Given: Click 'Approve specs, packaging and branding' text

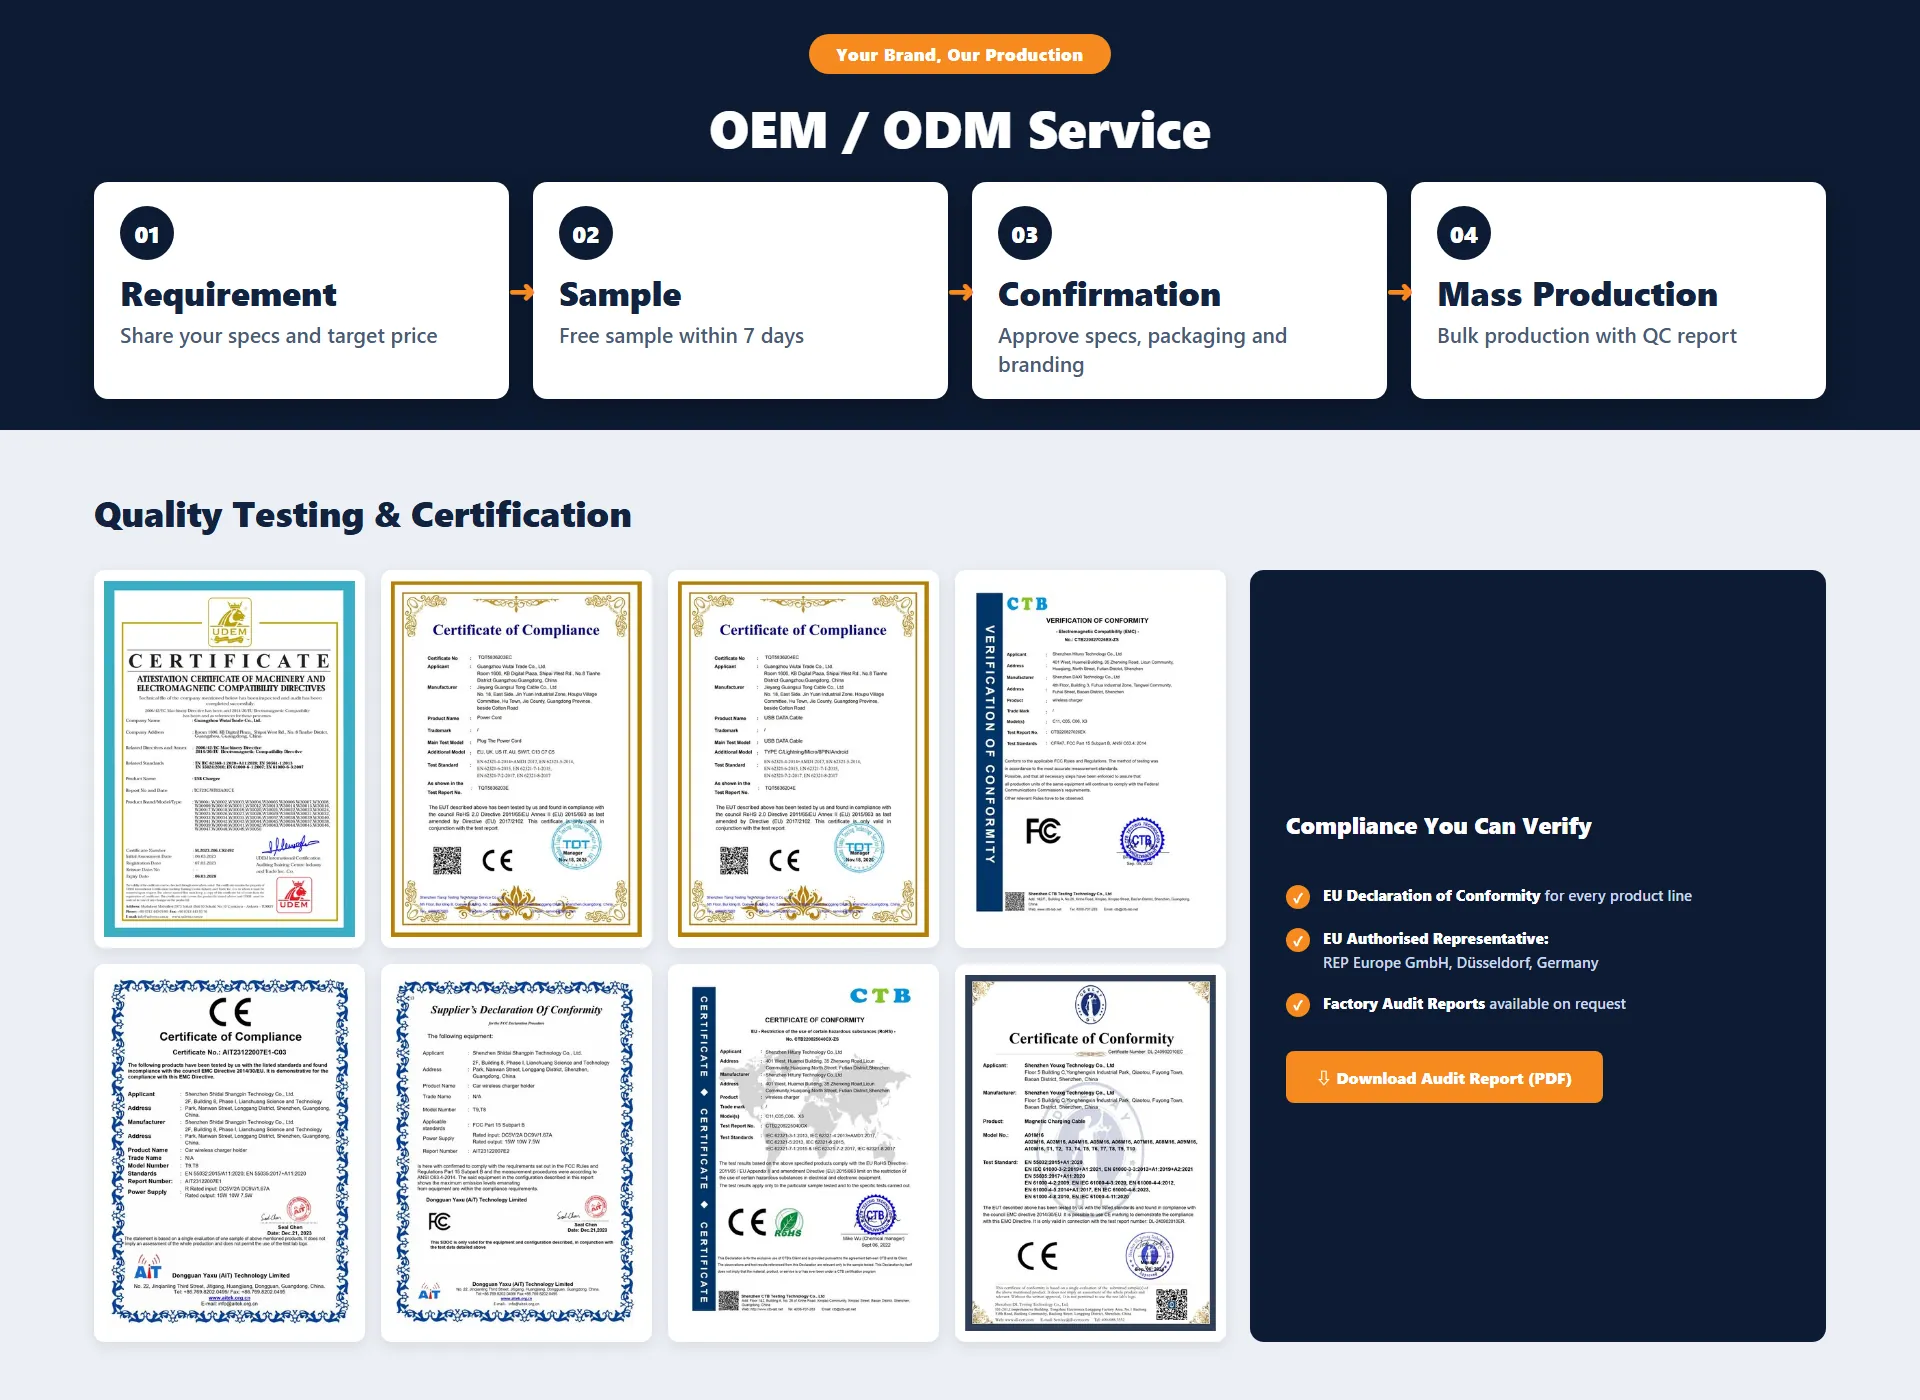Looking at the screenshot, I should (1142, 350).
